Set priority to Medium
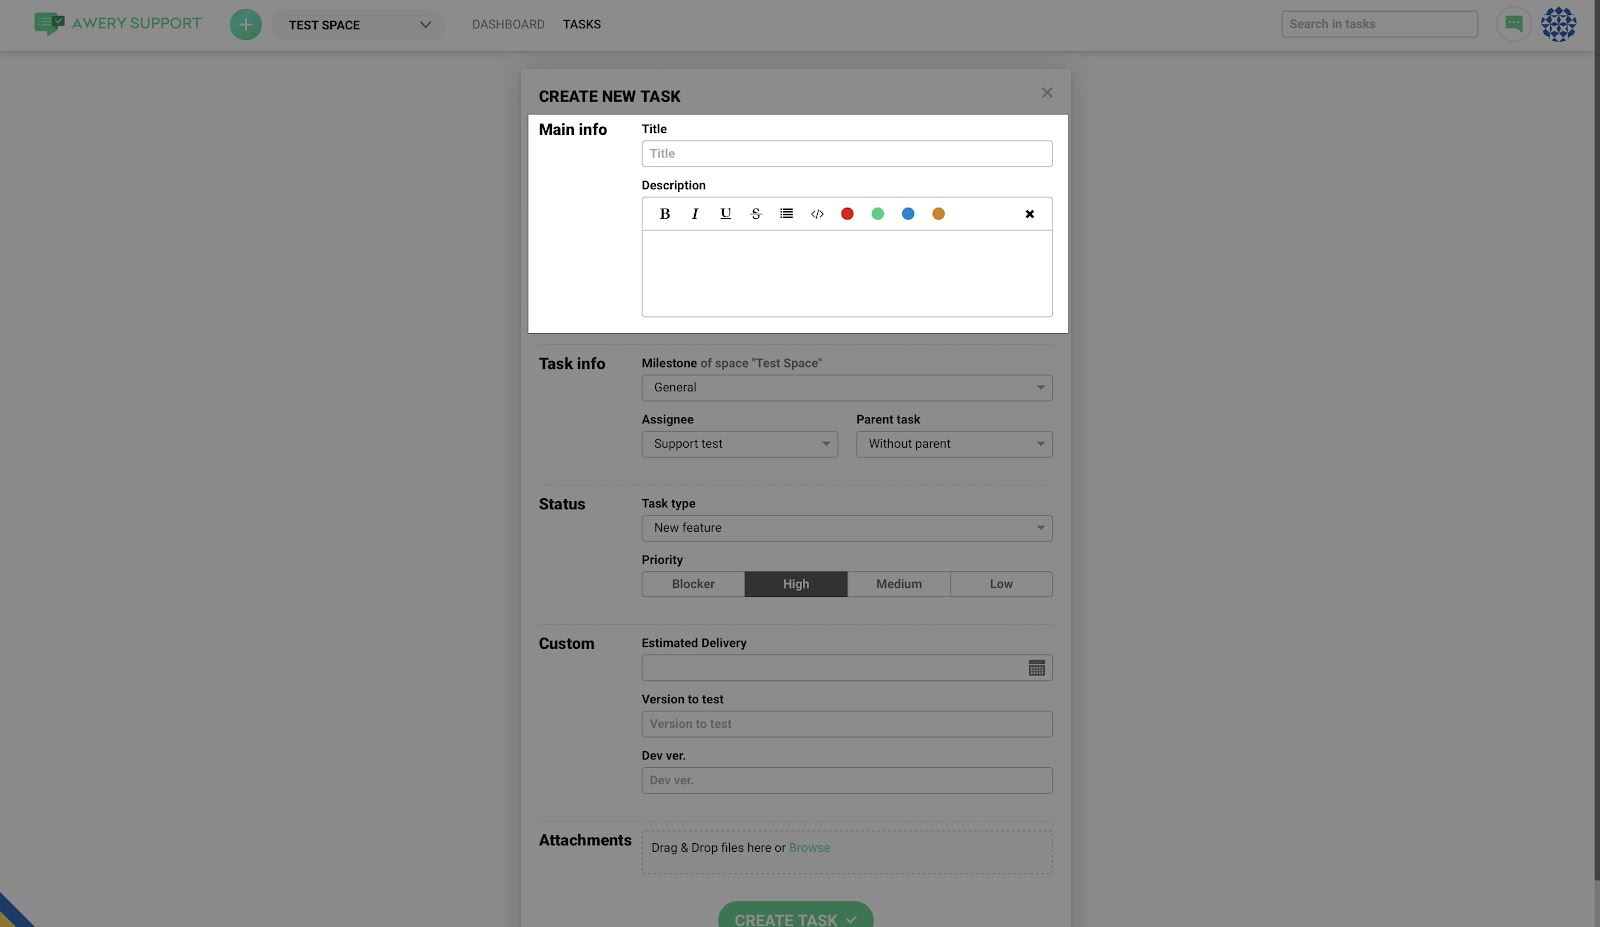Viewport: 1600px width, 927px height. tap(898, 584)
